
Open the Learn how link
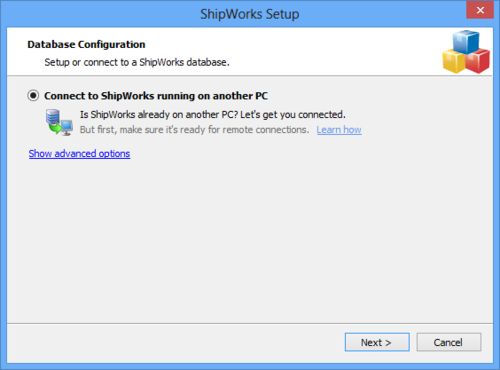339,130
